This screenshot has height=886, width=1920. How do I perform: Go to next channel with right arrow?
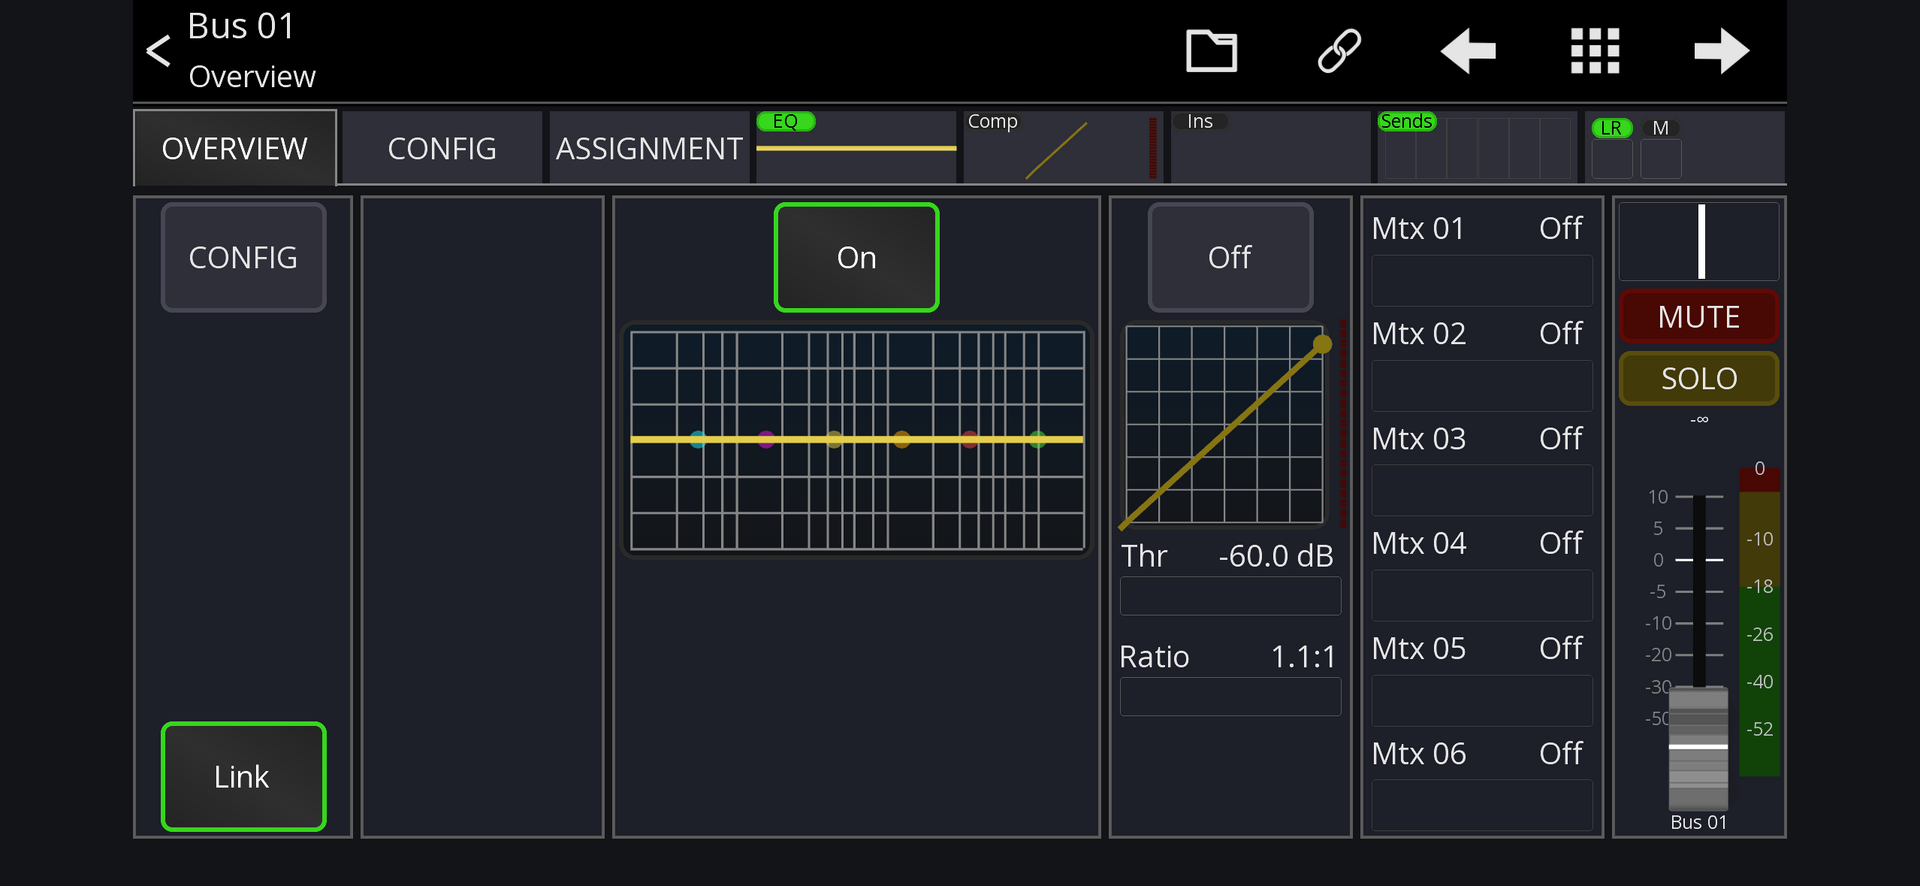(1722, 51)
